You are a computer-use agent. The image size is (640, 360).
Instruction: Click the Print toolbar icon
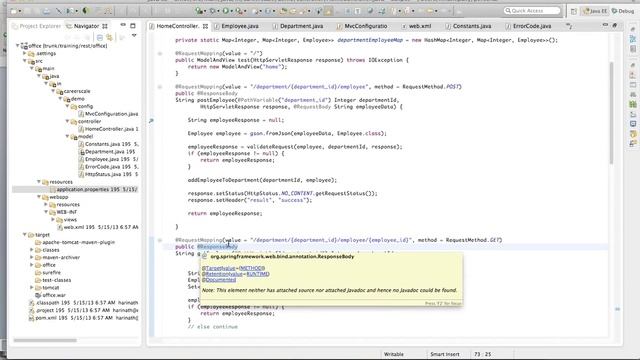47,11
